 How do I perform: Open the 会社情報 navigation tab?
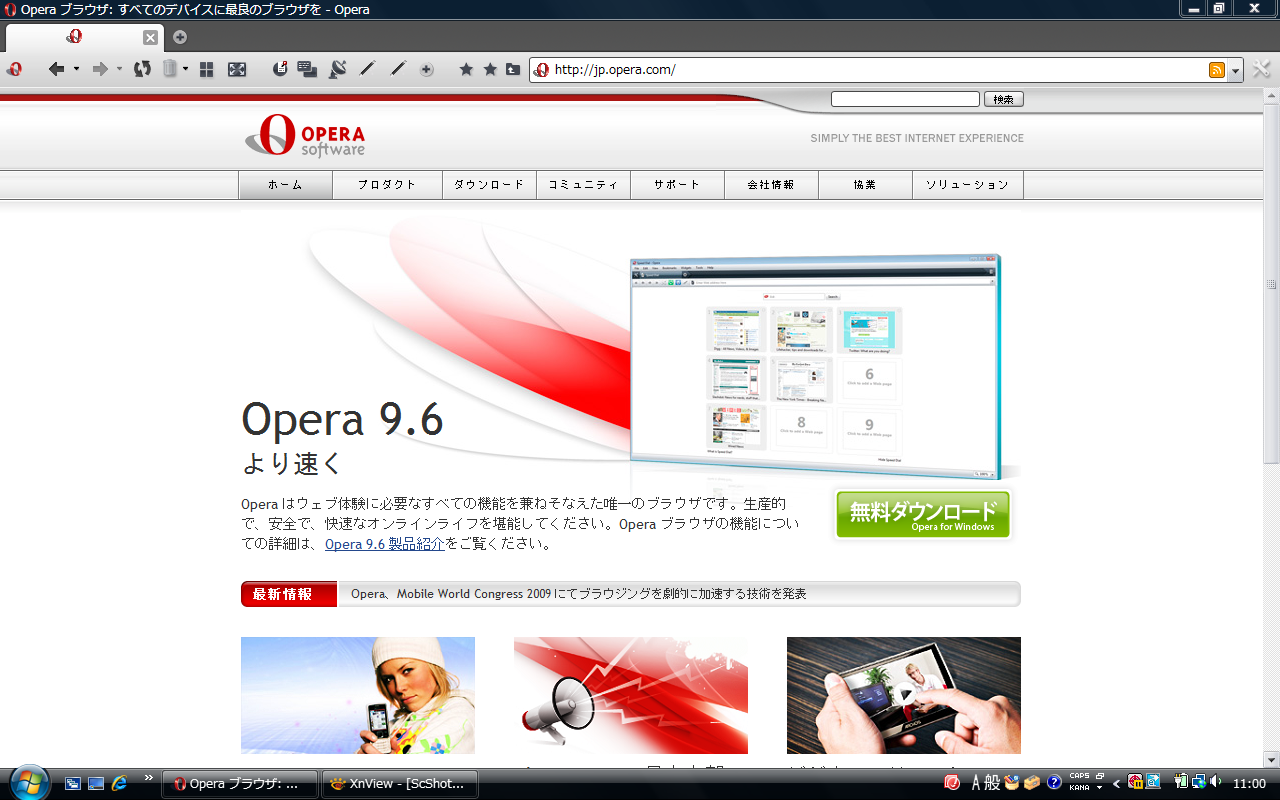pyautogui.click(x=771, y=185)
